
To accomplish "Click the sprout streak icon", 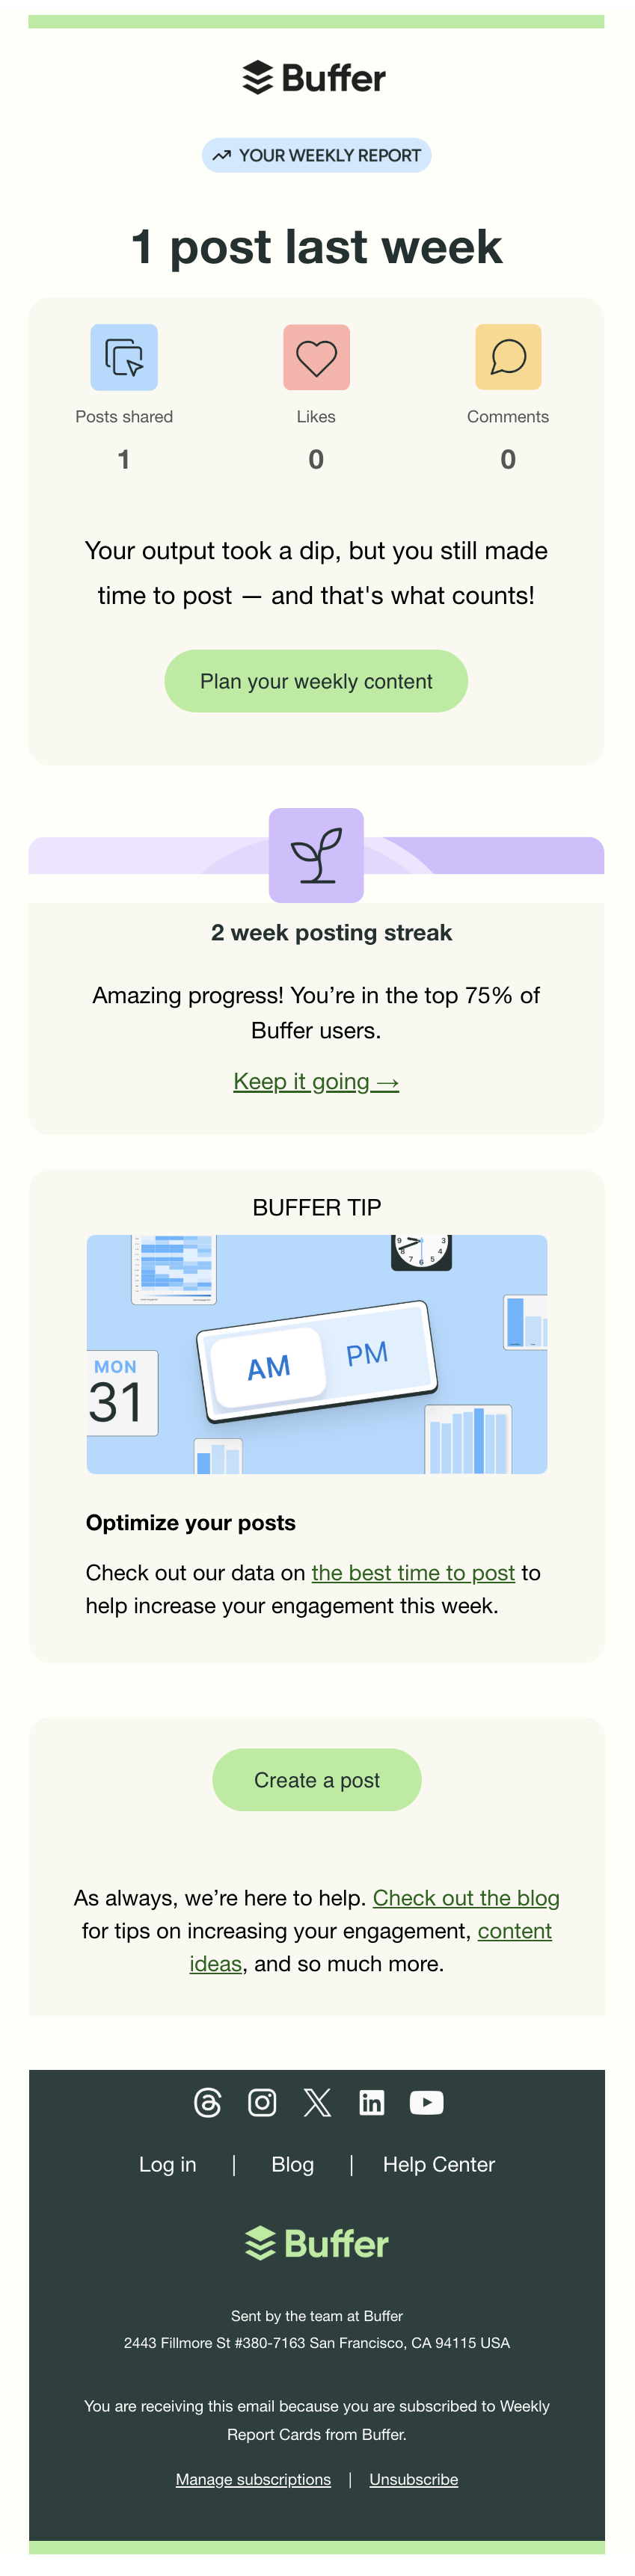I will (x=316, y=855).
